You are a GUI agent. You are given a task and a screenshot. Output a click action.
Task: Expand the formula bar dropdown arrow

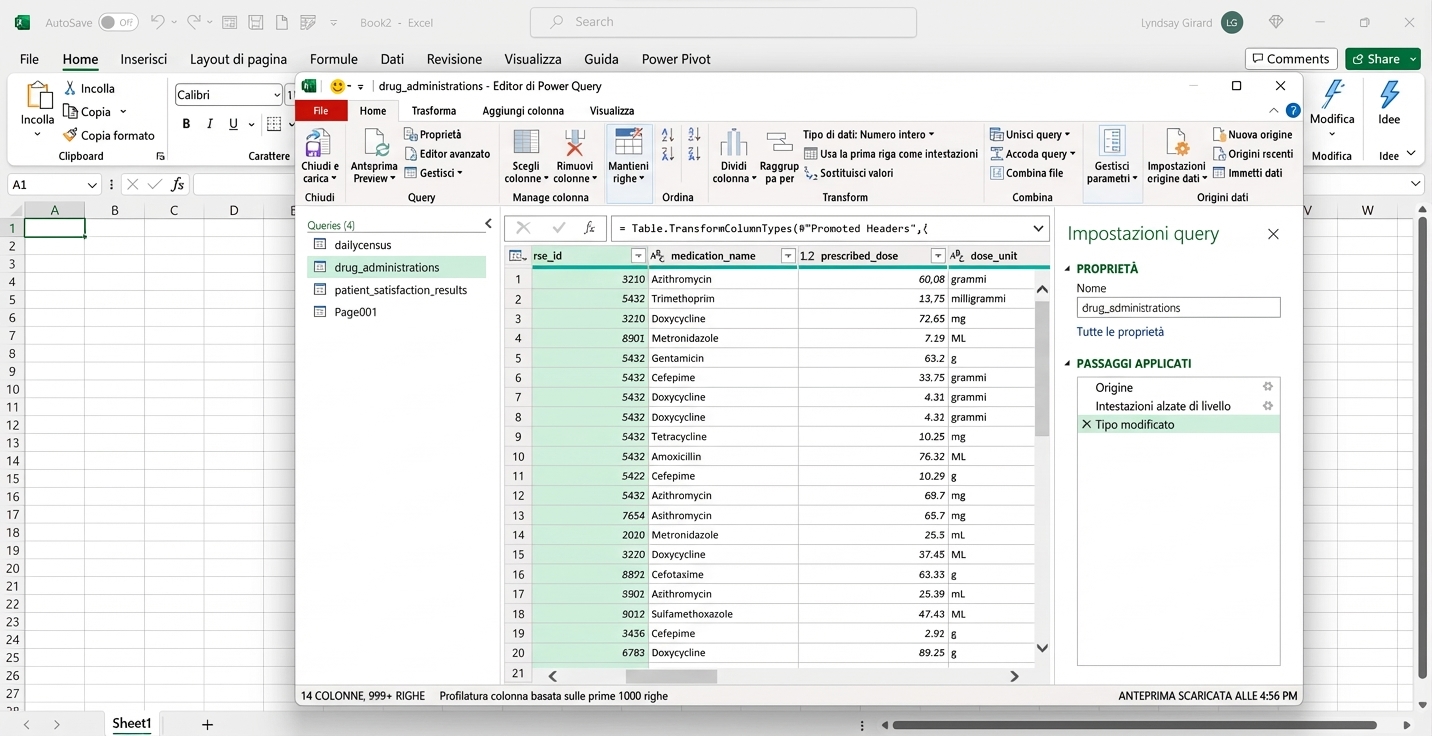tap(1038, 228)
